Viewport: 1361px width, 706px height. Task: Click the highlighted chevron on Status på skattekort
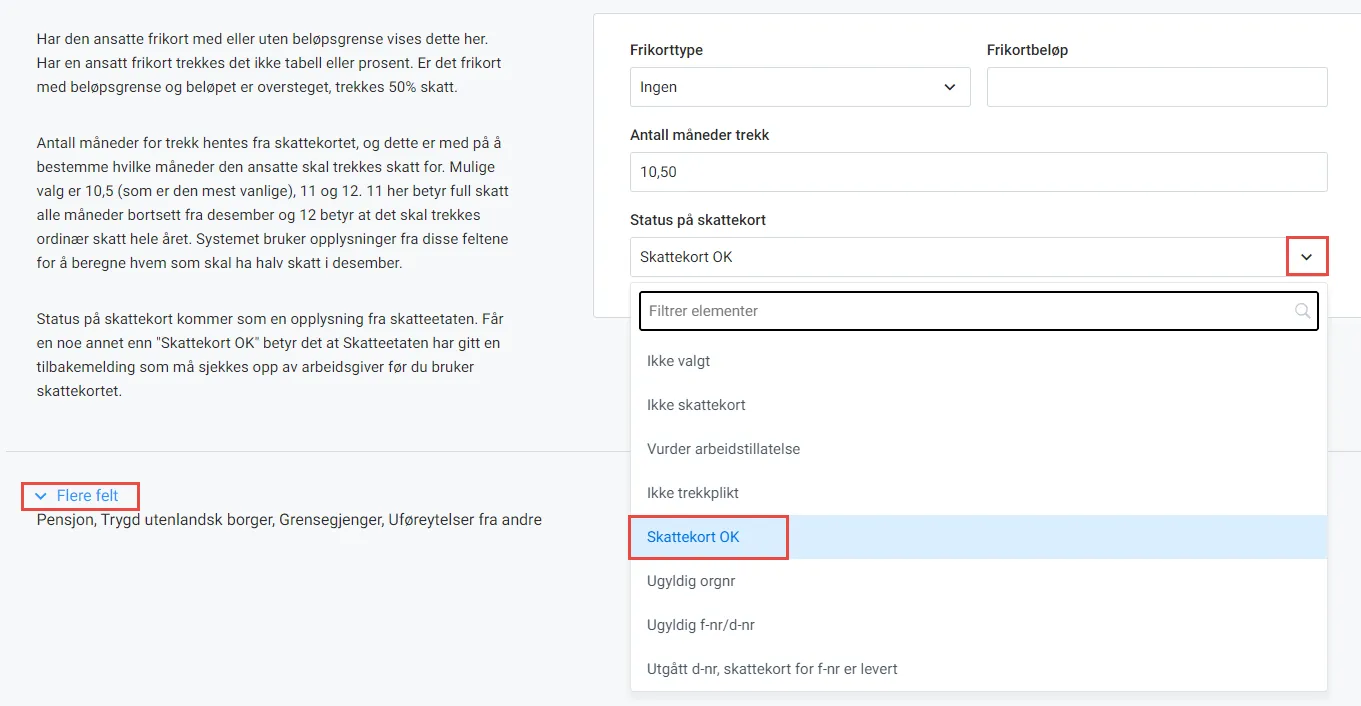[x=1307, y=256]
